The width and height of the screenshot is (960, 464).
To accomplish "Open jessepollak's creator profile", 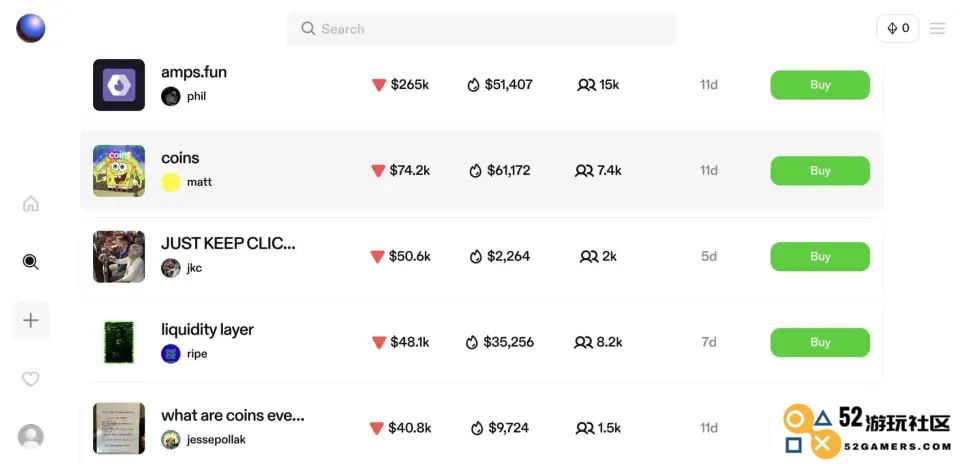I will 203,440.
